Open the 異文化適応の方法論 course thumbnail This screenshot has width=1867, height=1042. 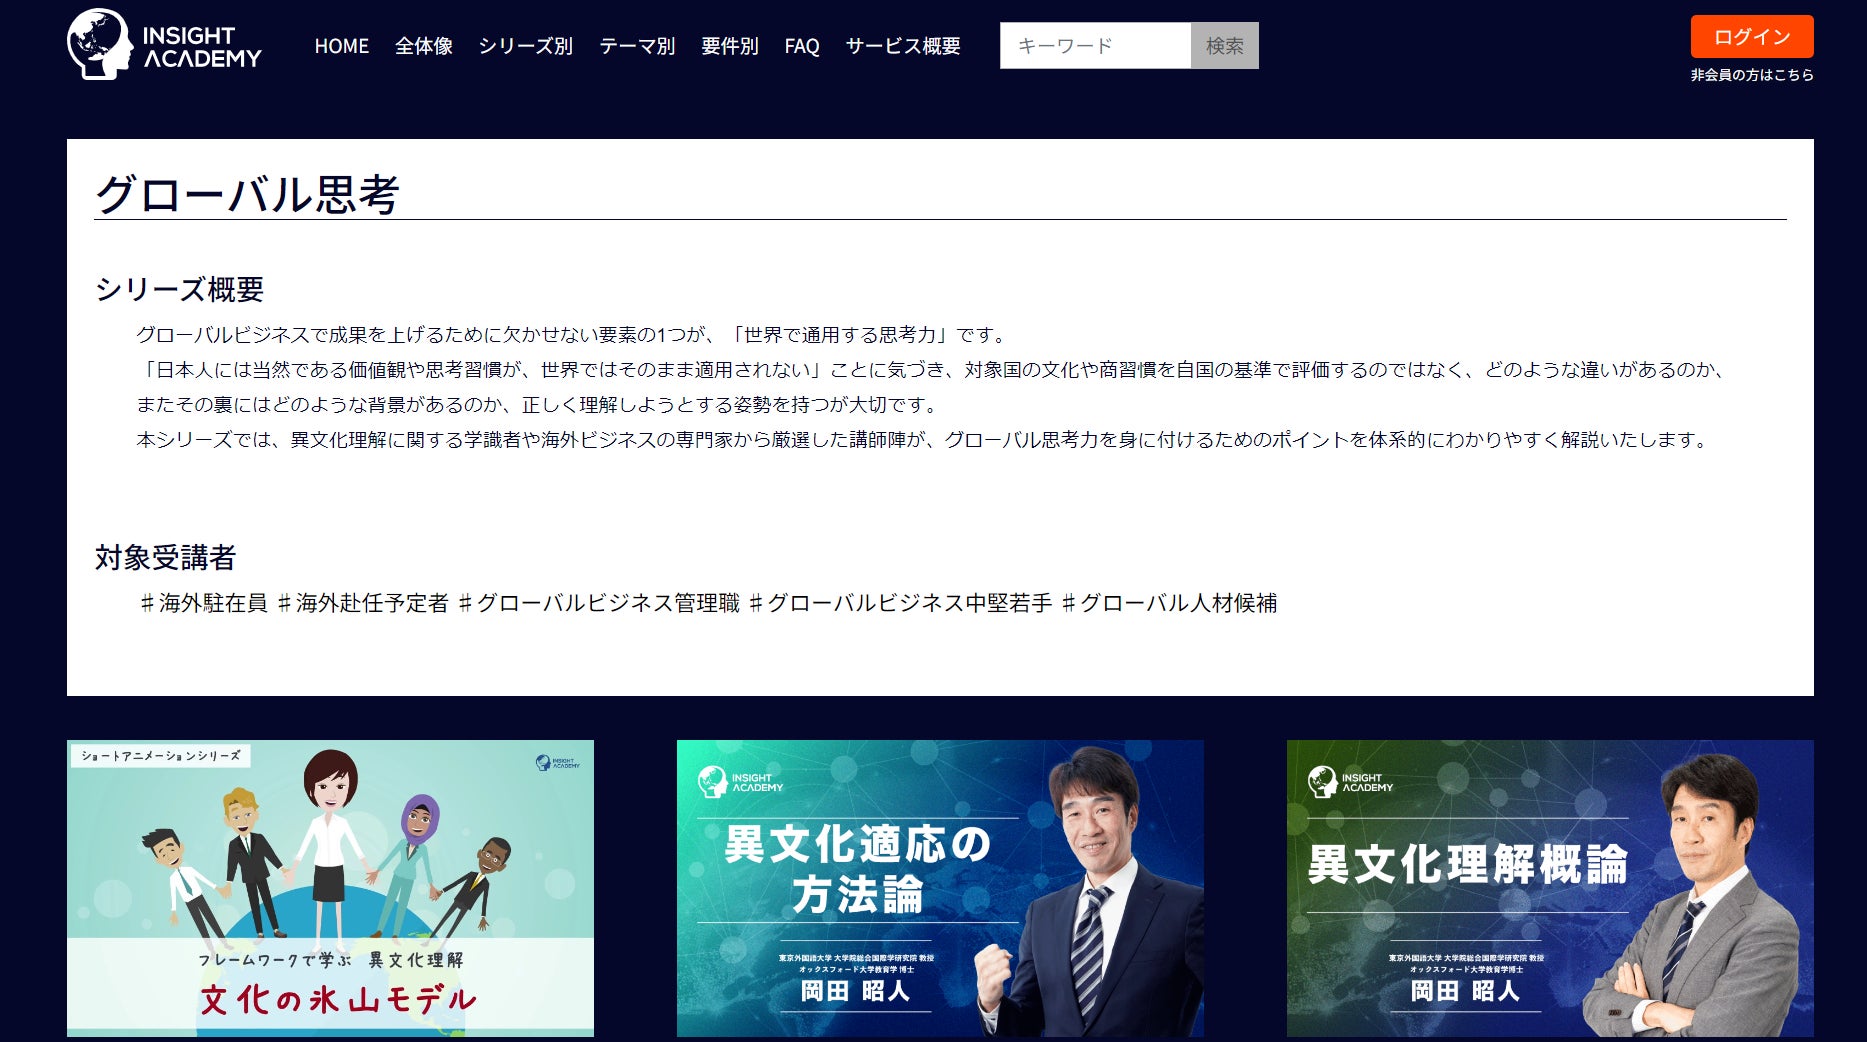[x=940, y=888]
